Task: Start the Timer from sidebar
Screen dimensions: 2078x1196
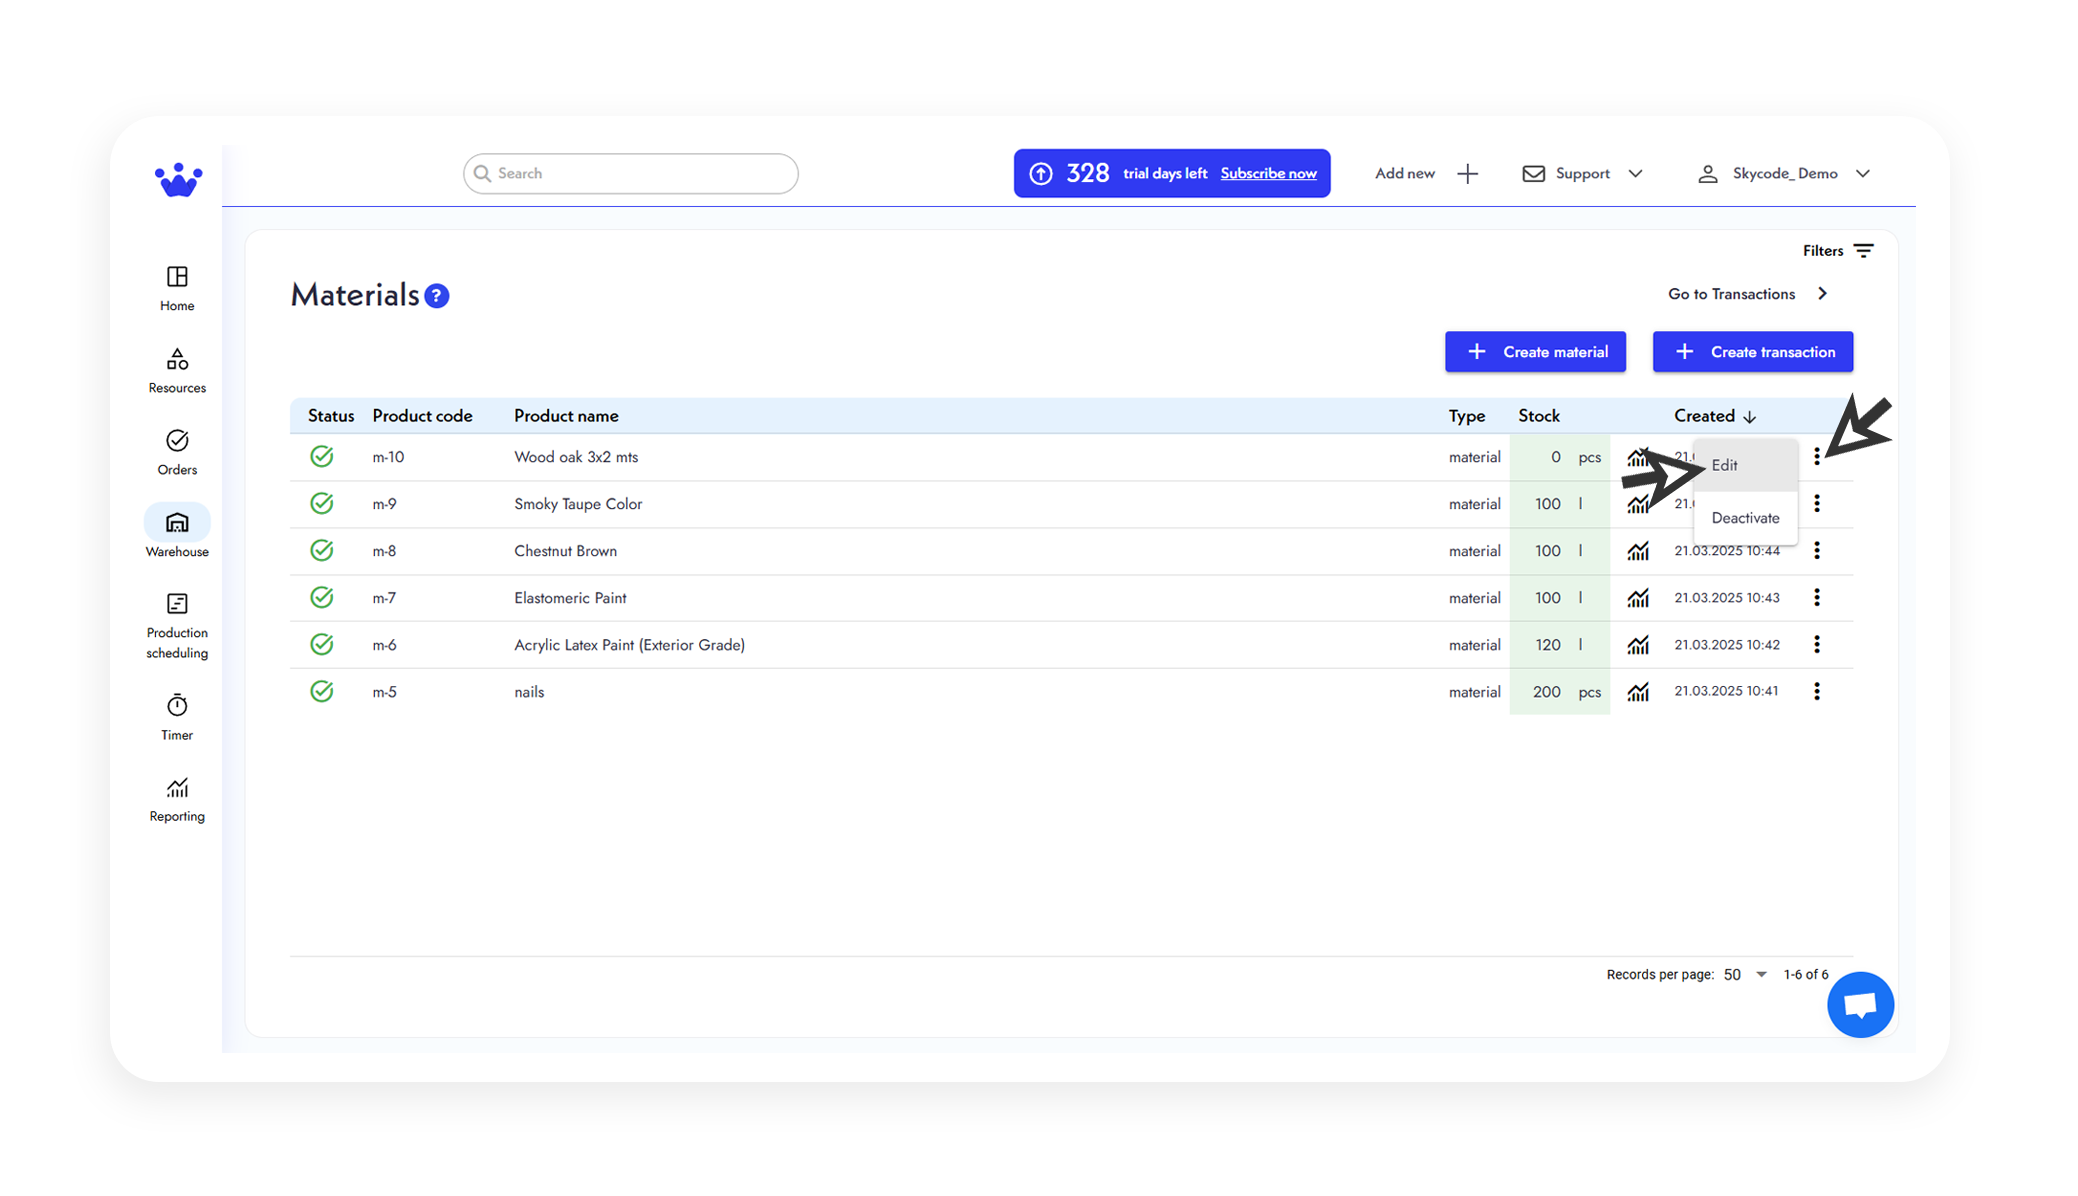Action: (177, 713)
